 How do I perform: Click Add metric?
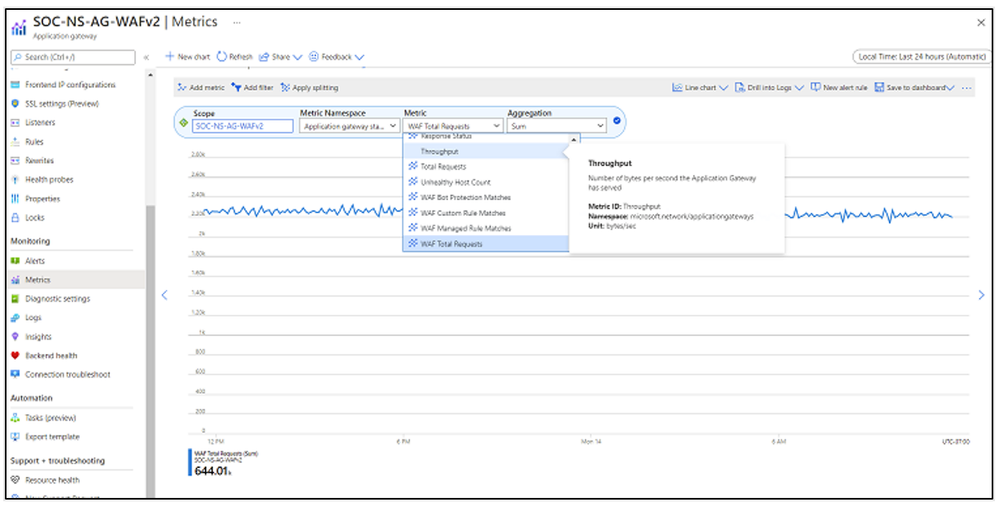(201, 88)
